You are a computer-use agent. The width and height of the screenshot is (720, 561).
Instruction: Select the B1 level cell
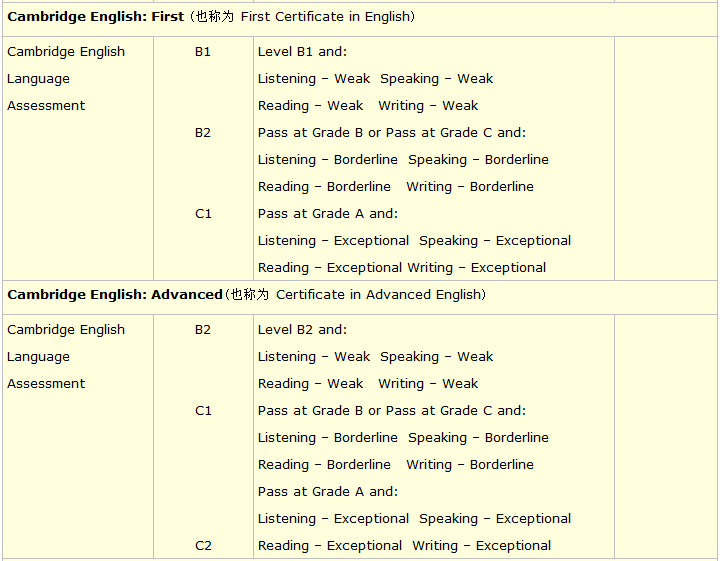tap(203, 51)
